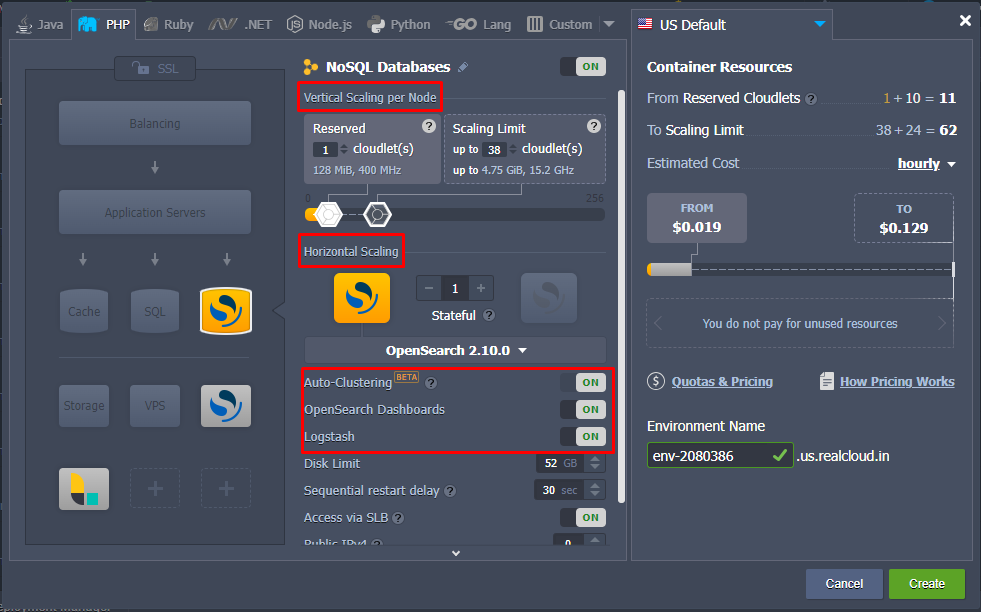Click the scaling limit slider handle
This screenshot has height=612, width=981.
(x=377, y=213)
